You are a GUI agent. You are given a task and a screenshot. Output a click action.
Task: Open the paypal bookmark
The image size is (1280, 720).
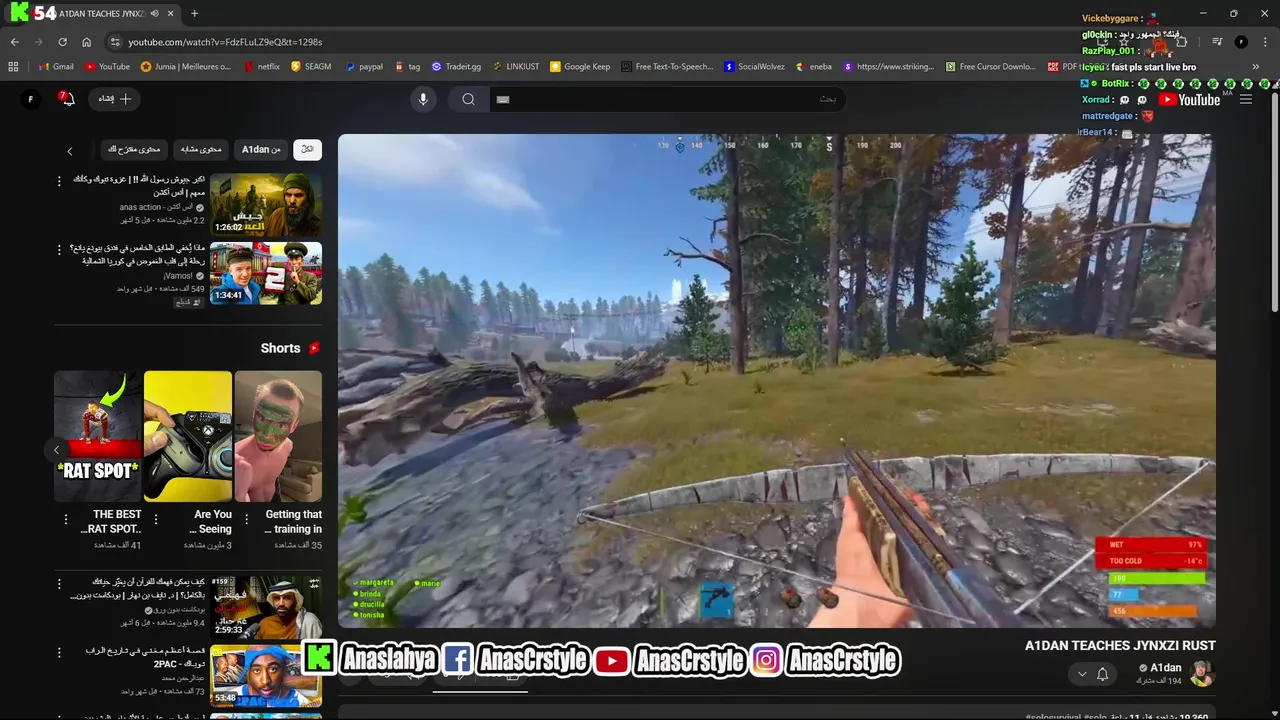[364, 67]
